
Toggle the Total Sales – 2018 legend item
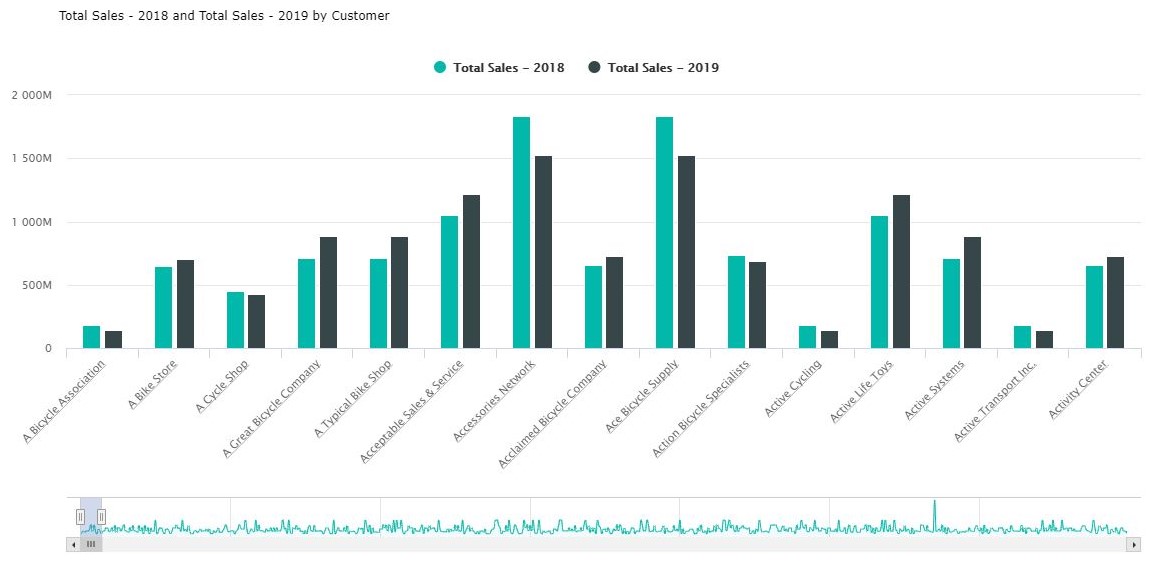click(508, 68)
